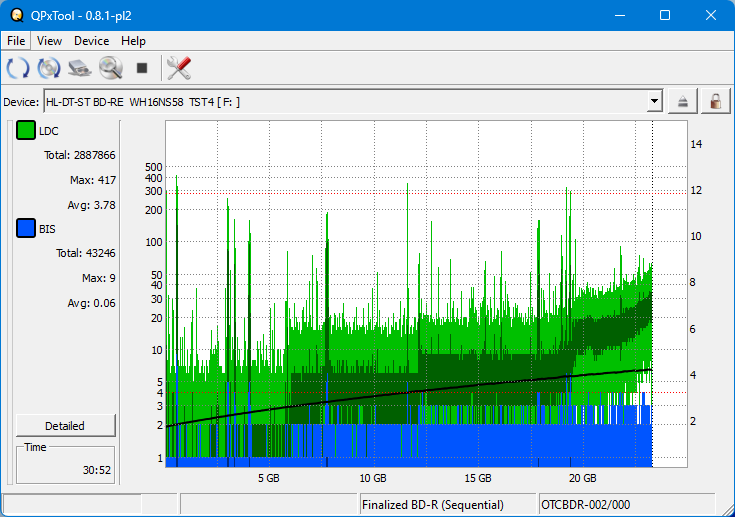Click the magnifier disc test icon
Viewport: 735px width, 517px height.
tap(110, 68)
